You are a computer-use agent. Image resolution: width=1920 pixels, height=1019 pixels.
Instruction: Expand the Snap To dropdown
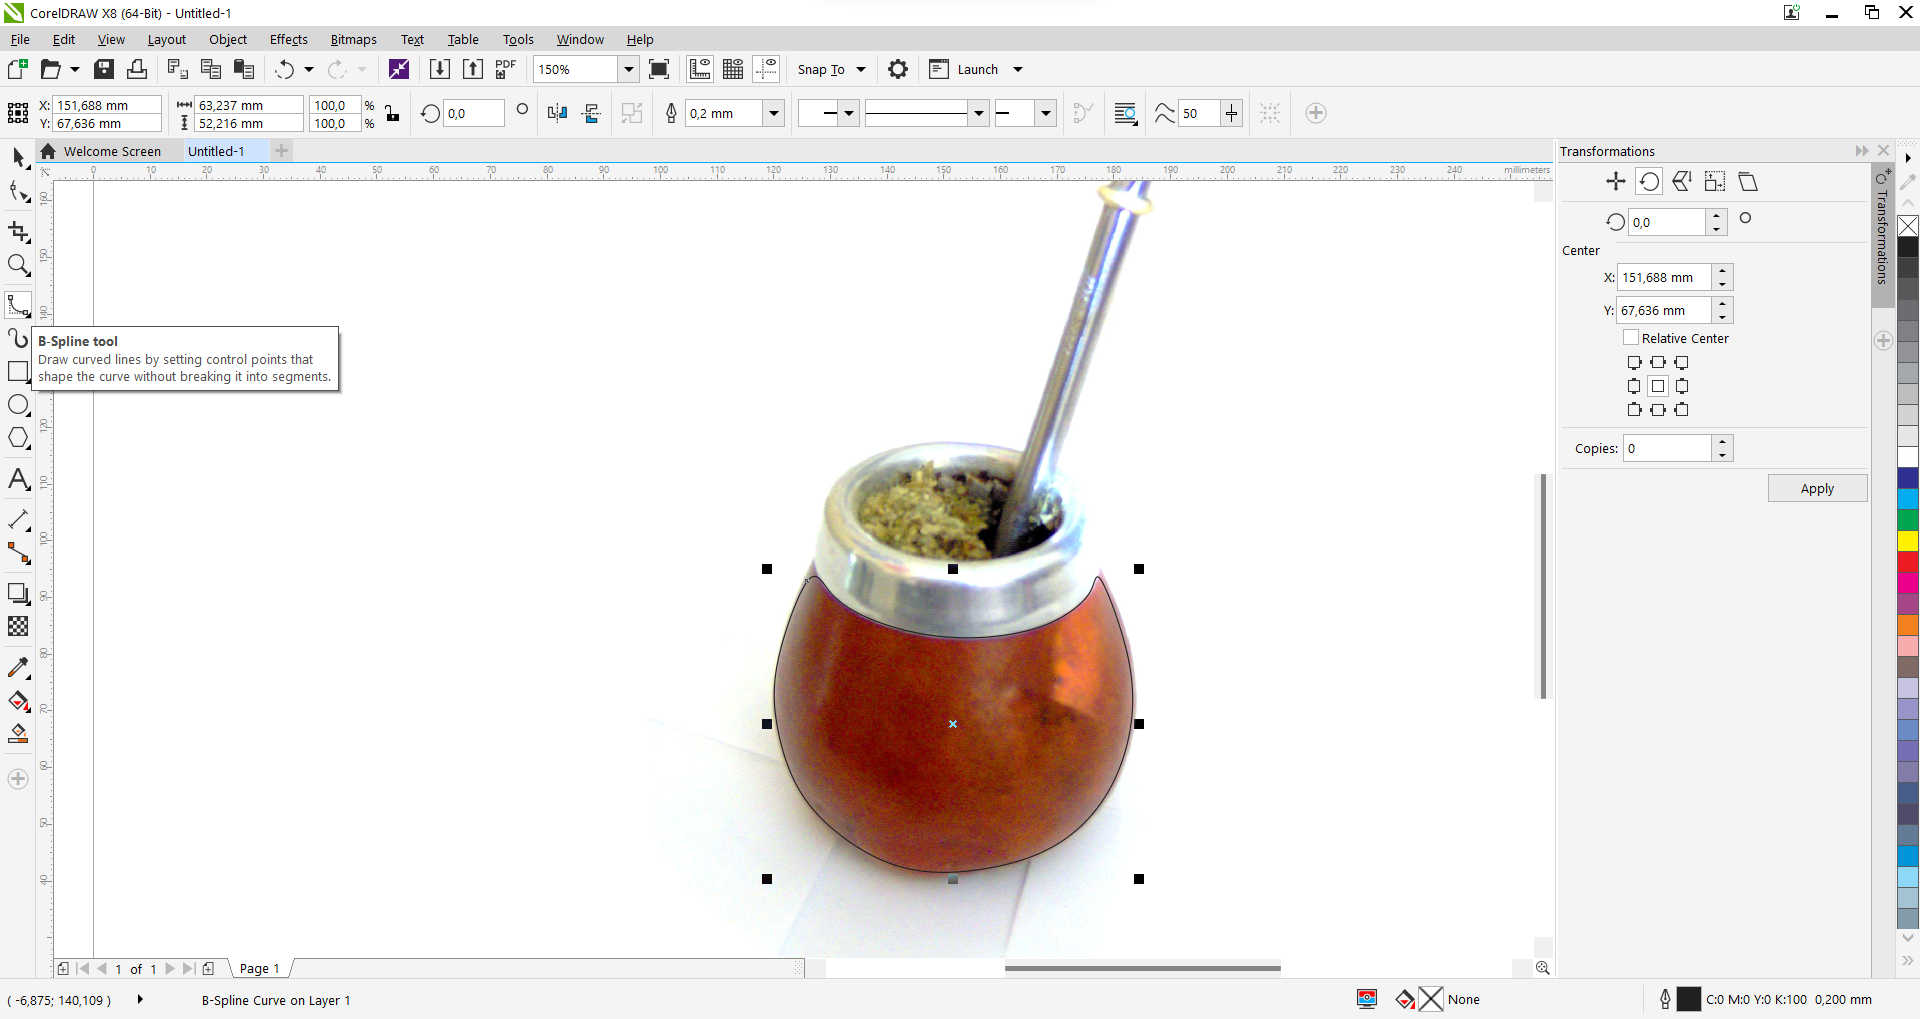(860, 69)
